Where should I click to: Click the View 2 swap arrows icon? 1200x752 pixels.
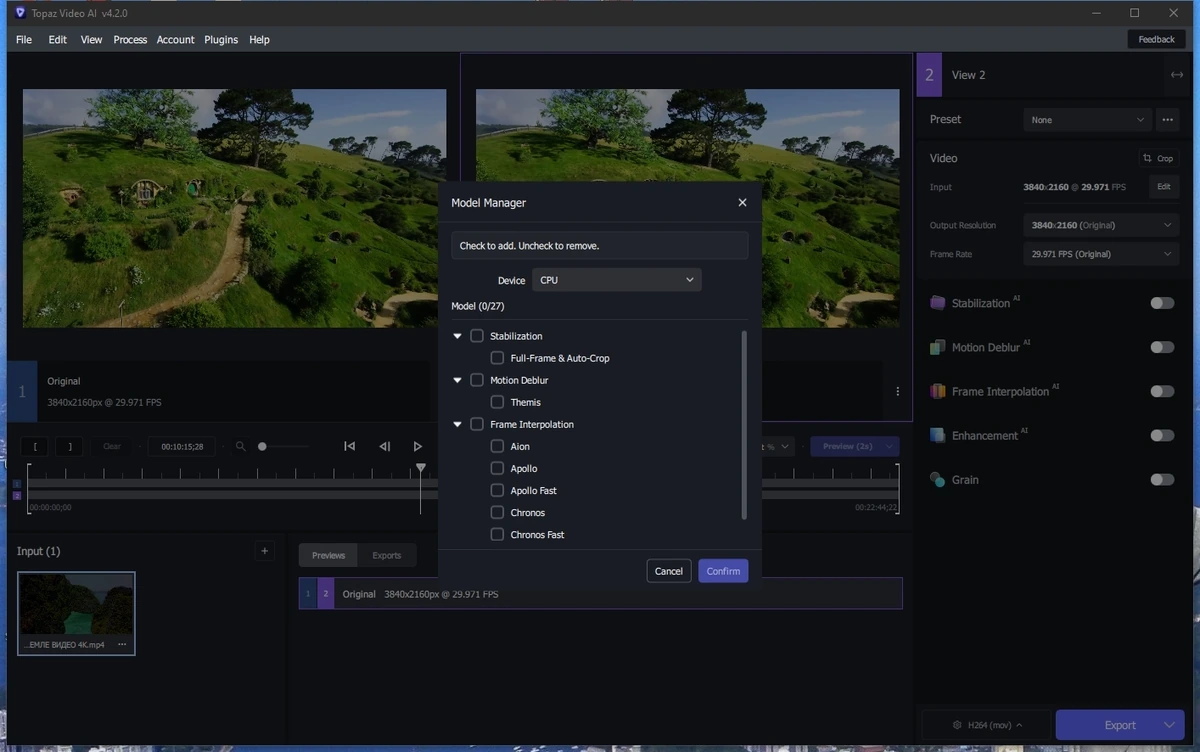tap(1176, 75)
